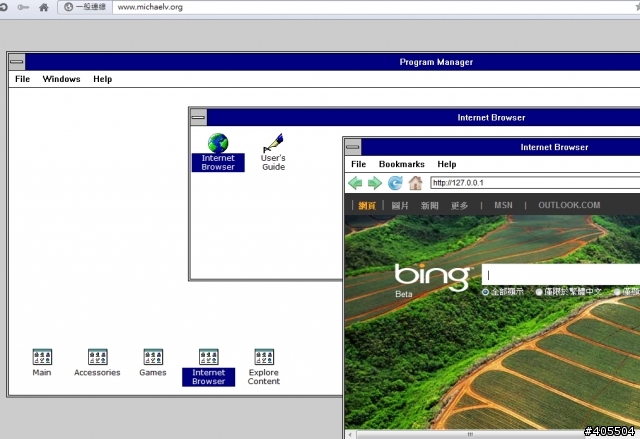Click the Program Manager title bar
This screenshot has width=640, height=439.
click(x=333, y=62)
